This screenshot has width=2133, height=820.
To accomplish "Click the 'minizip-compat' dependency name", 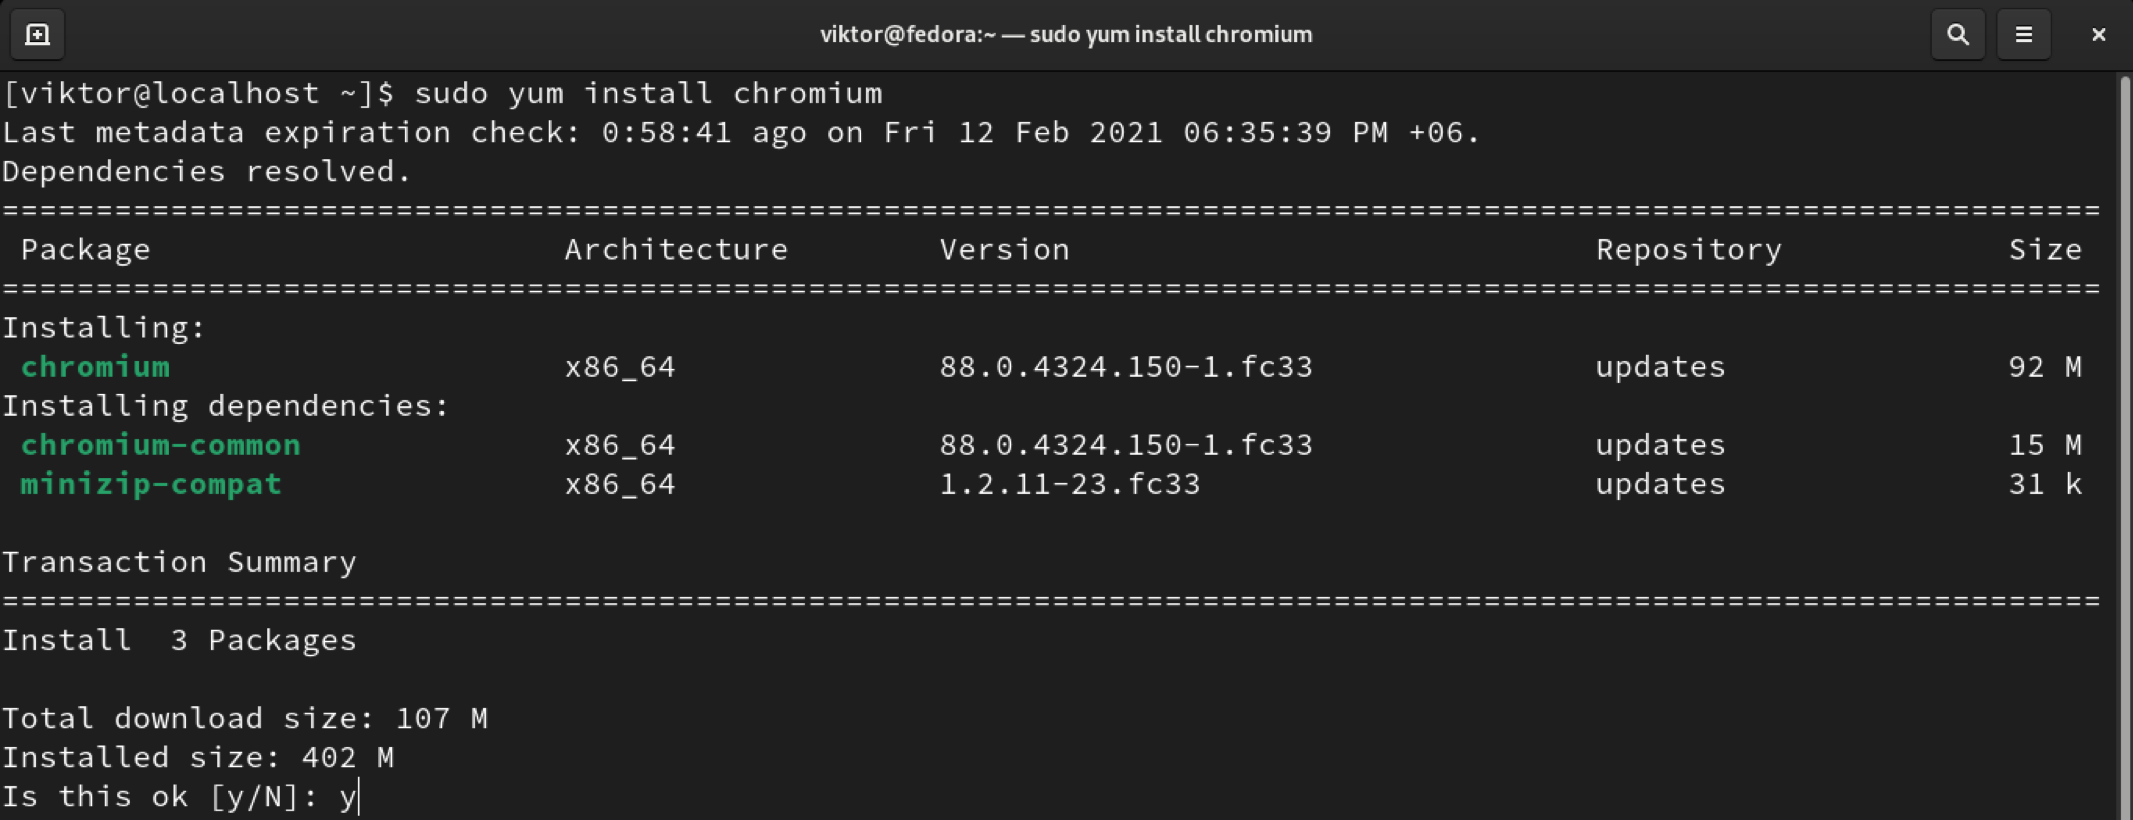I will tap(151, 484).
